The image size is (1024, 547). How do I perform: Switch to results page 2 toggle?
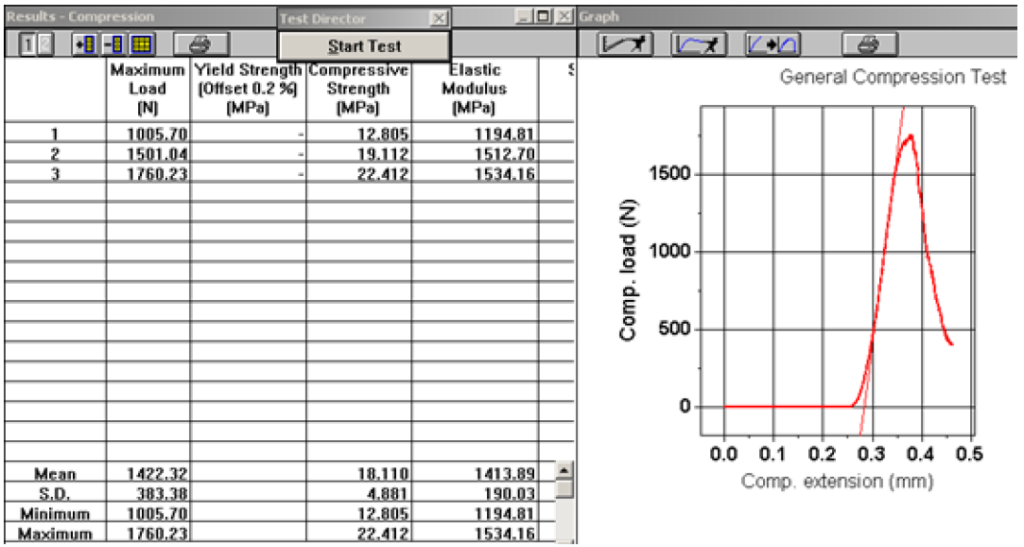tap(44, 44)
